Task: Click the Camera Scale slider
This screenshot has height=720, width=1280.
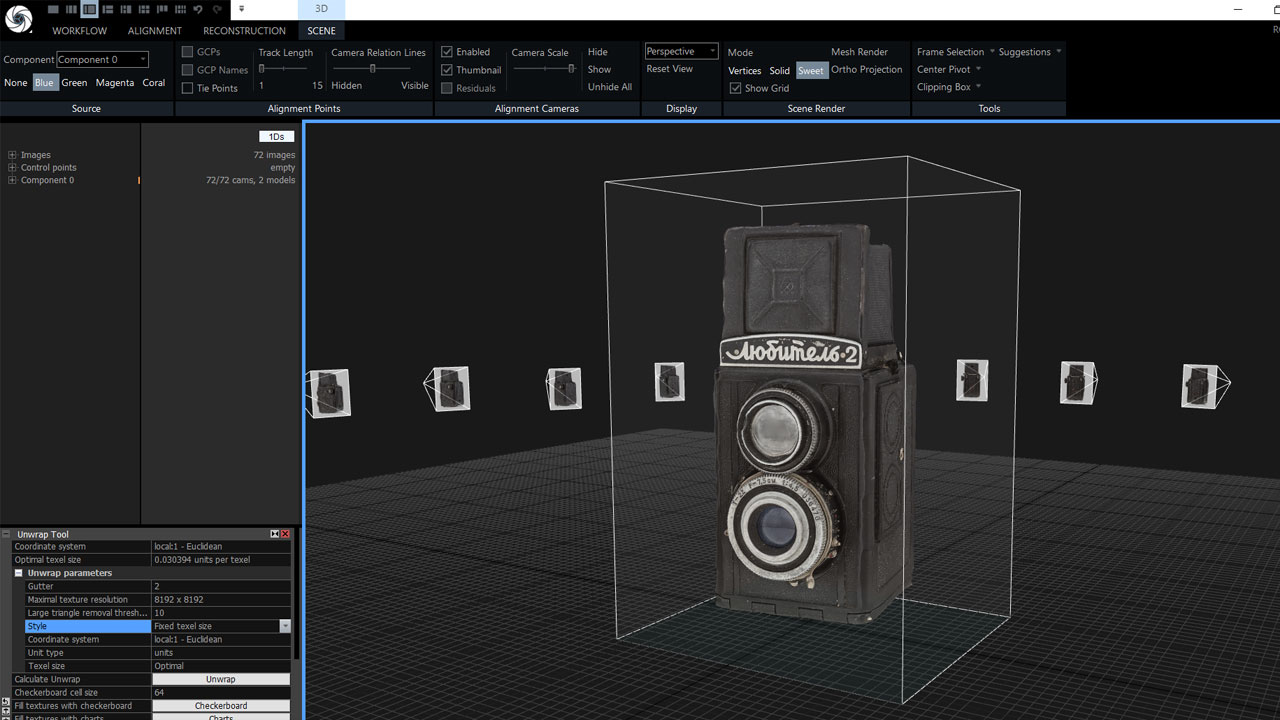Action: pyautogui.click(x=545, y=69)
